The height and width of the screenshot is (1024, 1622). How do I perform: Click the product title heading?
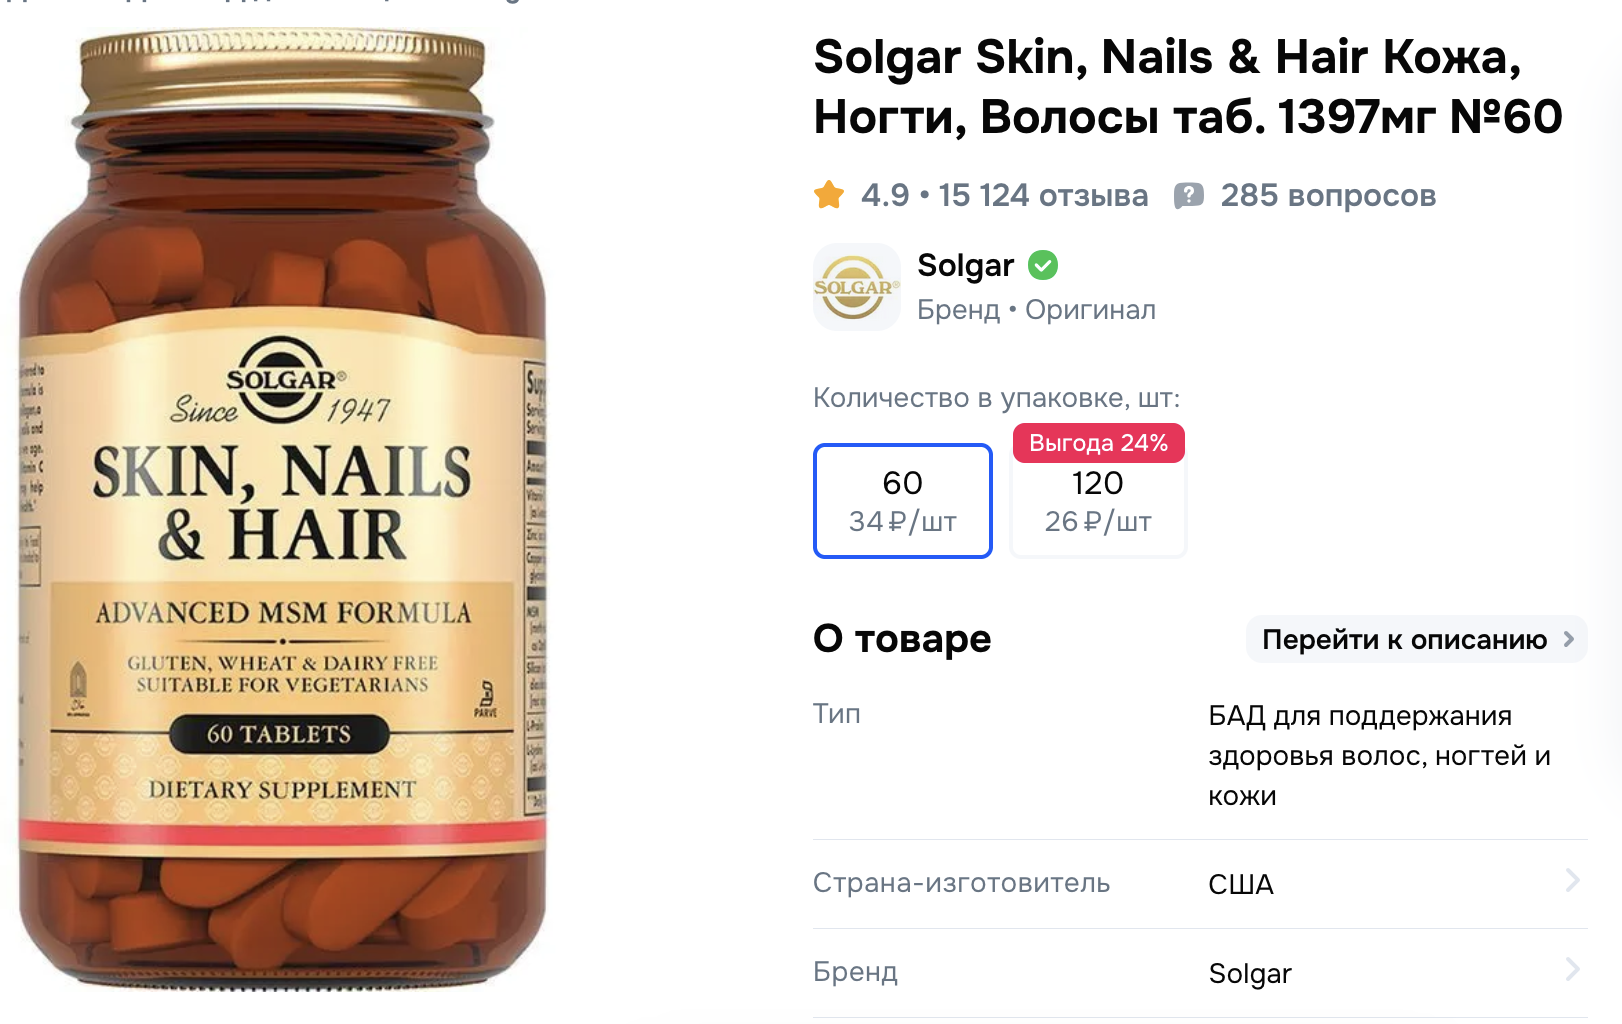point(1187,87)
